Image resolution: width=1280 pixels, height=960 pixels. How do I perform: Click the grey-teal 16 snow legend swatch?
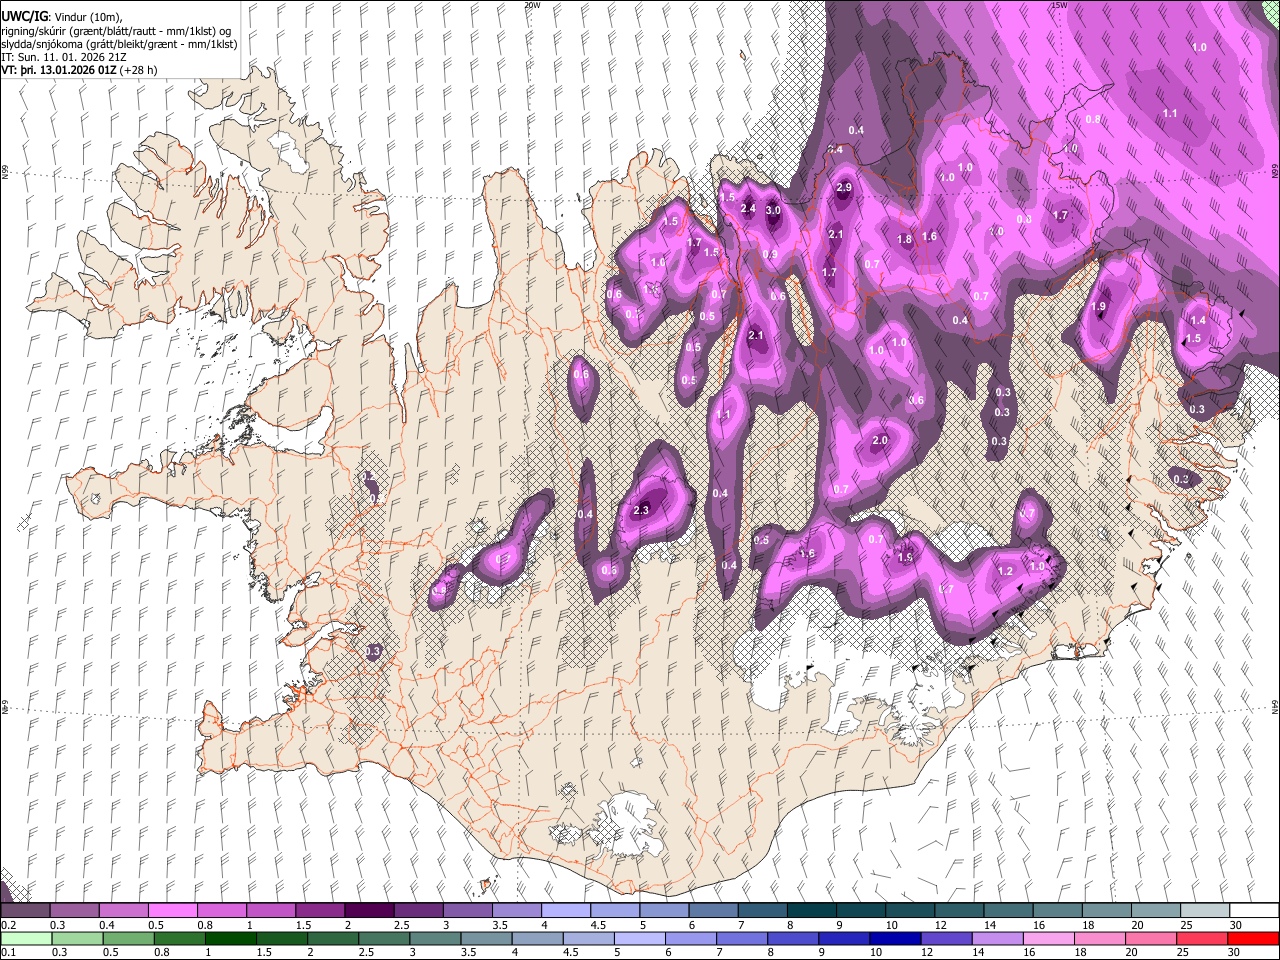tap(1057, 911)
